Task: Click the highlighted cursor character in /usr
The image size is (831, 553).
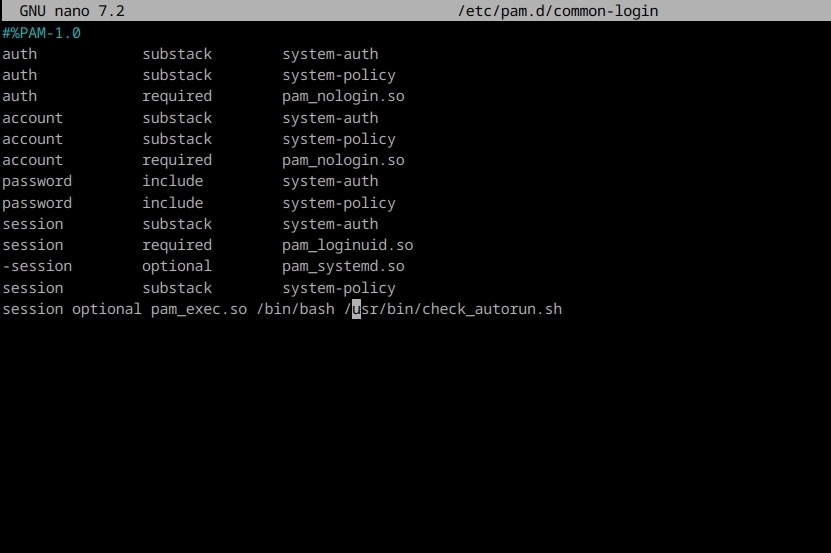Action: coord(357,309)
